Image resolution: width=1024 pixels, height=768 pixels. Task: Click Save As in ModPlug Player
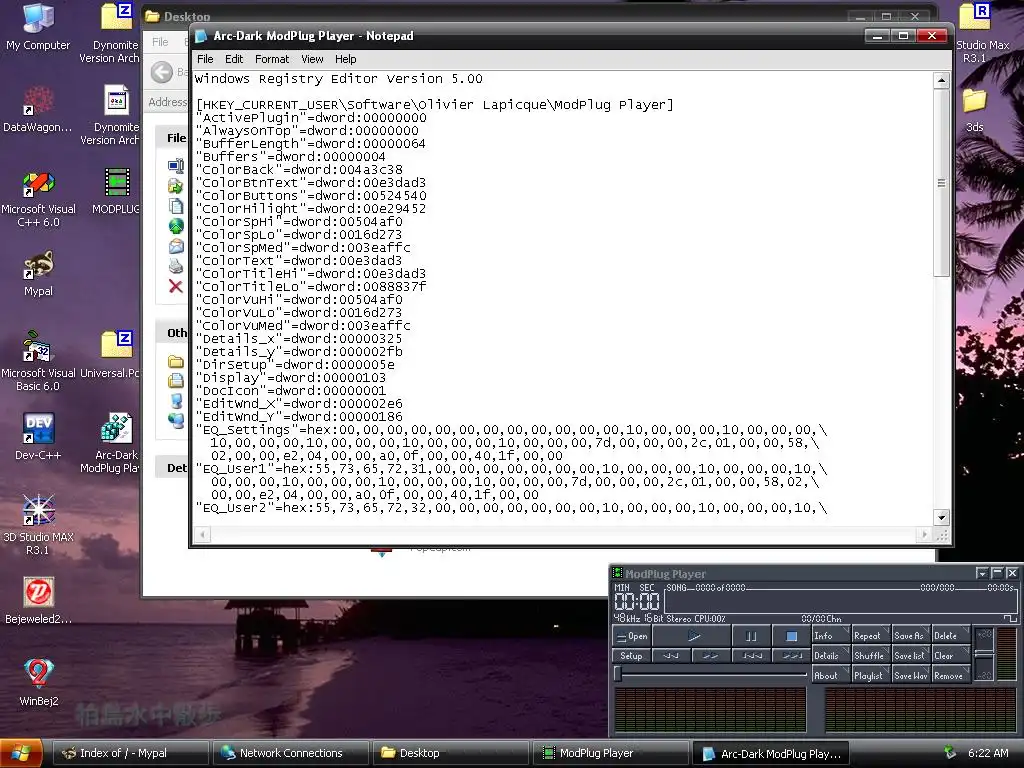point(910,635)
